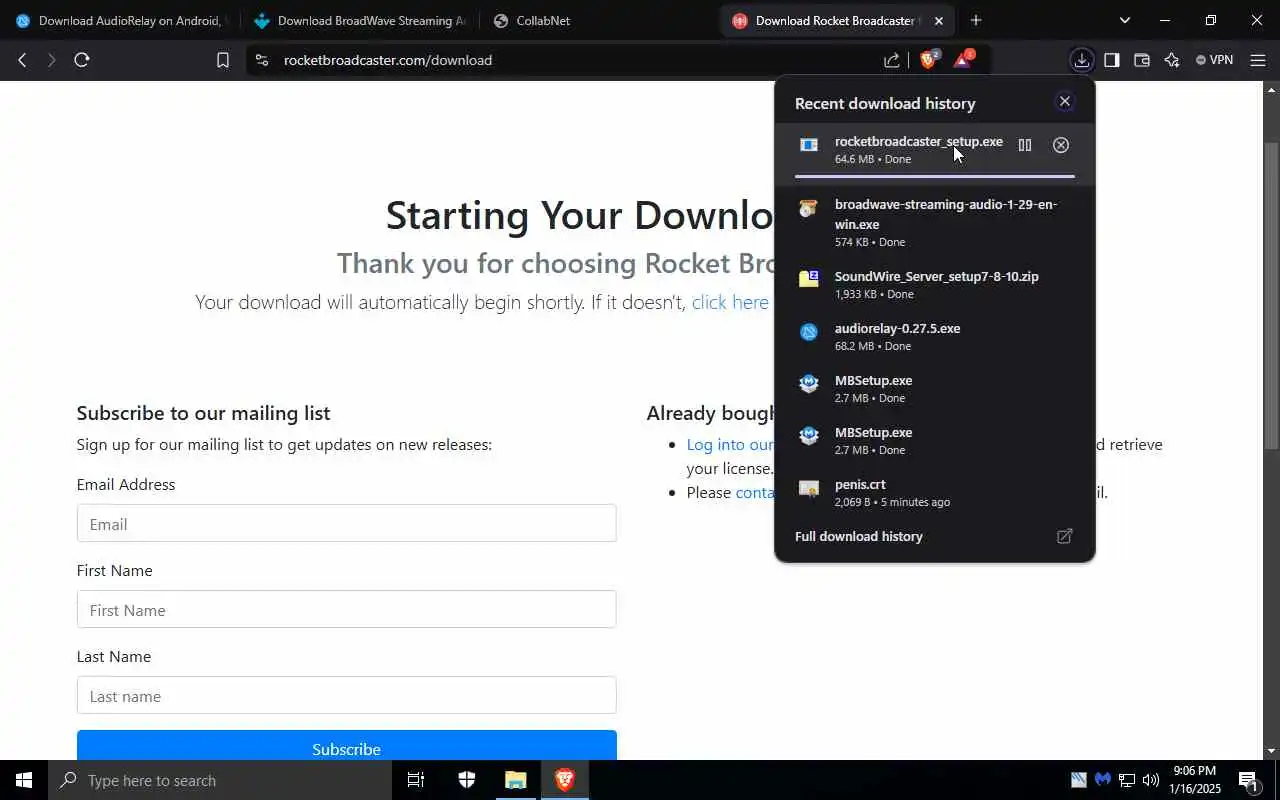This screenshot has width=1280, height=800.
Task: Click the VPN button
Action: (x=1214, y=60)
